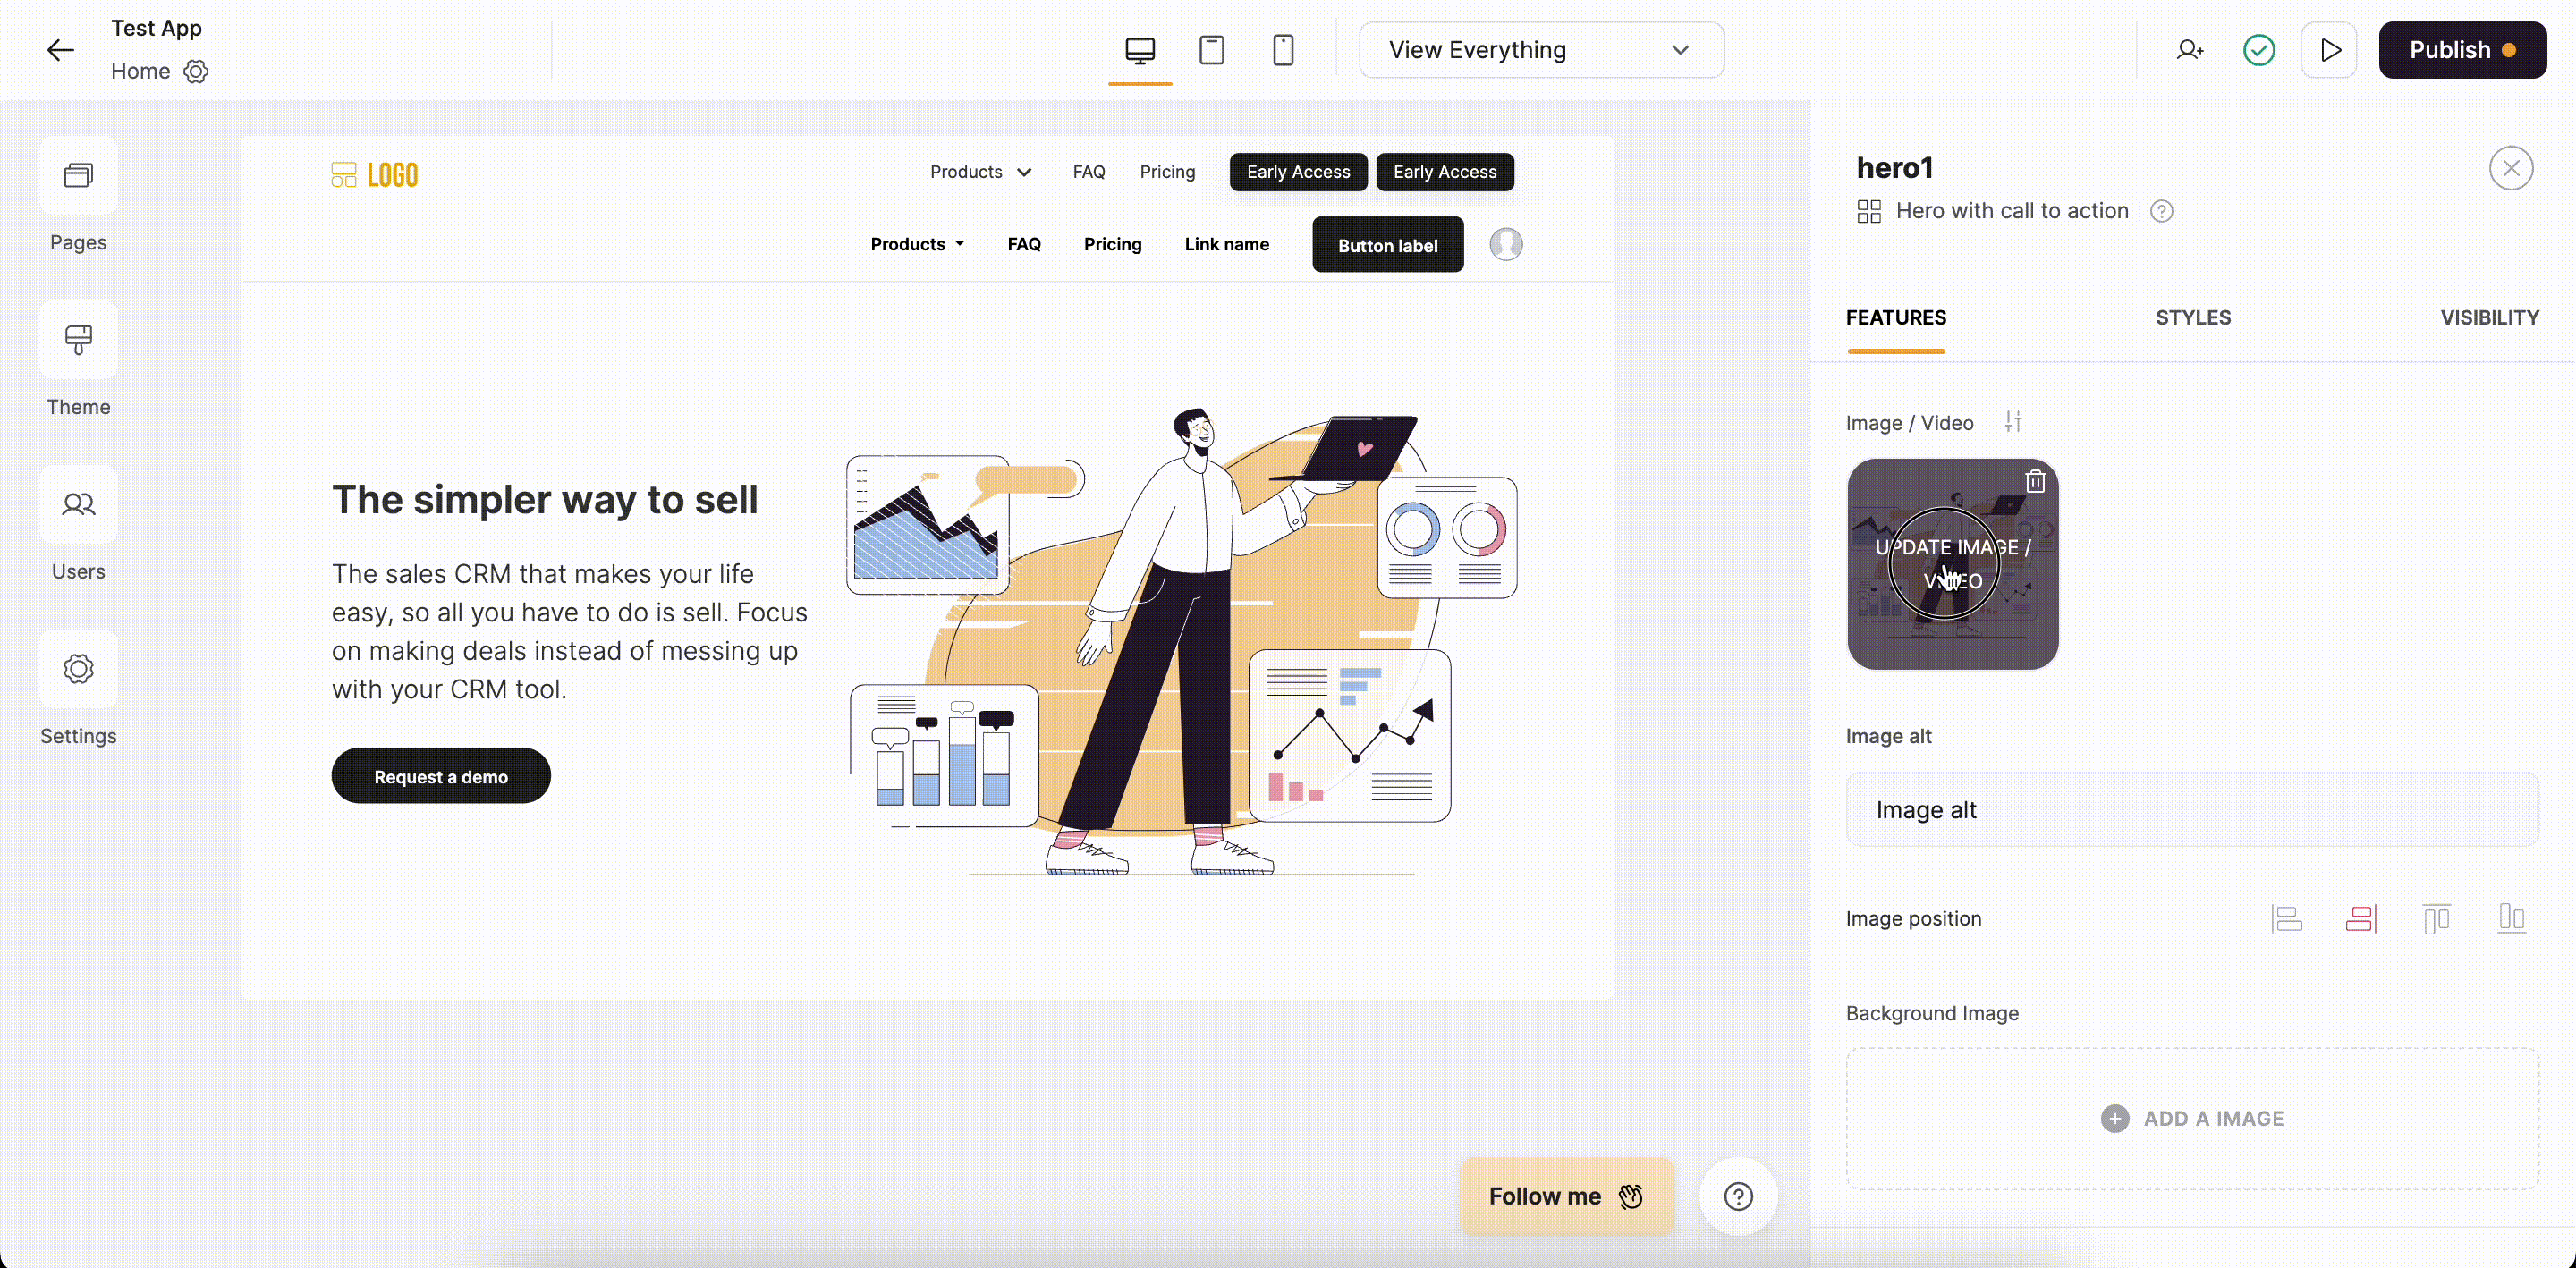The width and height of the screenshot is (2576, 1268).
Task: Click the Home page settings gear
Action: coord(196,72)
